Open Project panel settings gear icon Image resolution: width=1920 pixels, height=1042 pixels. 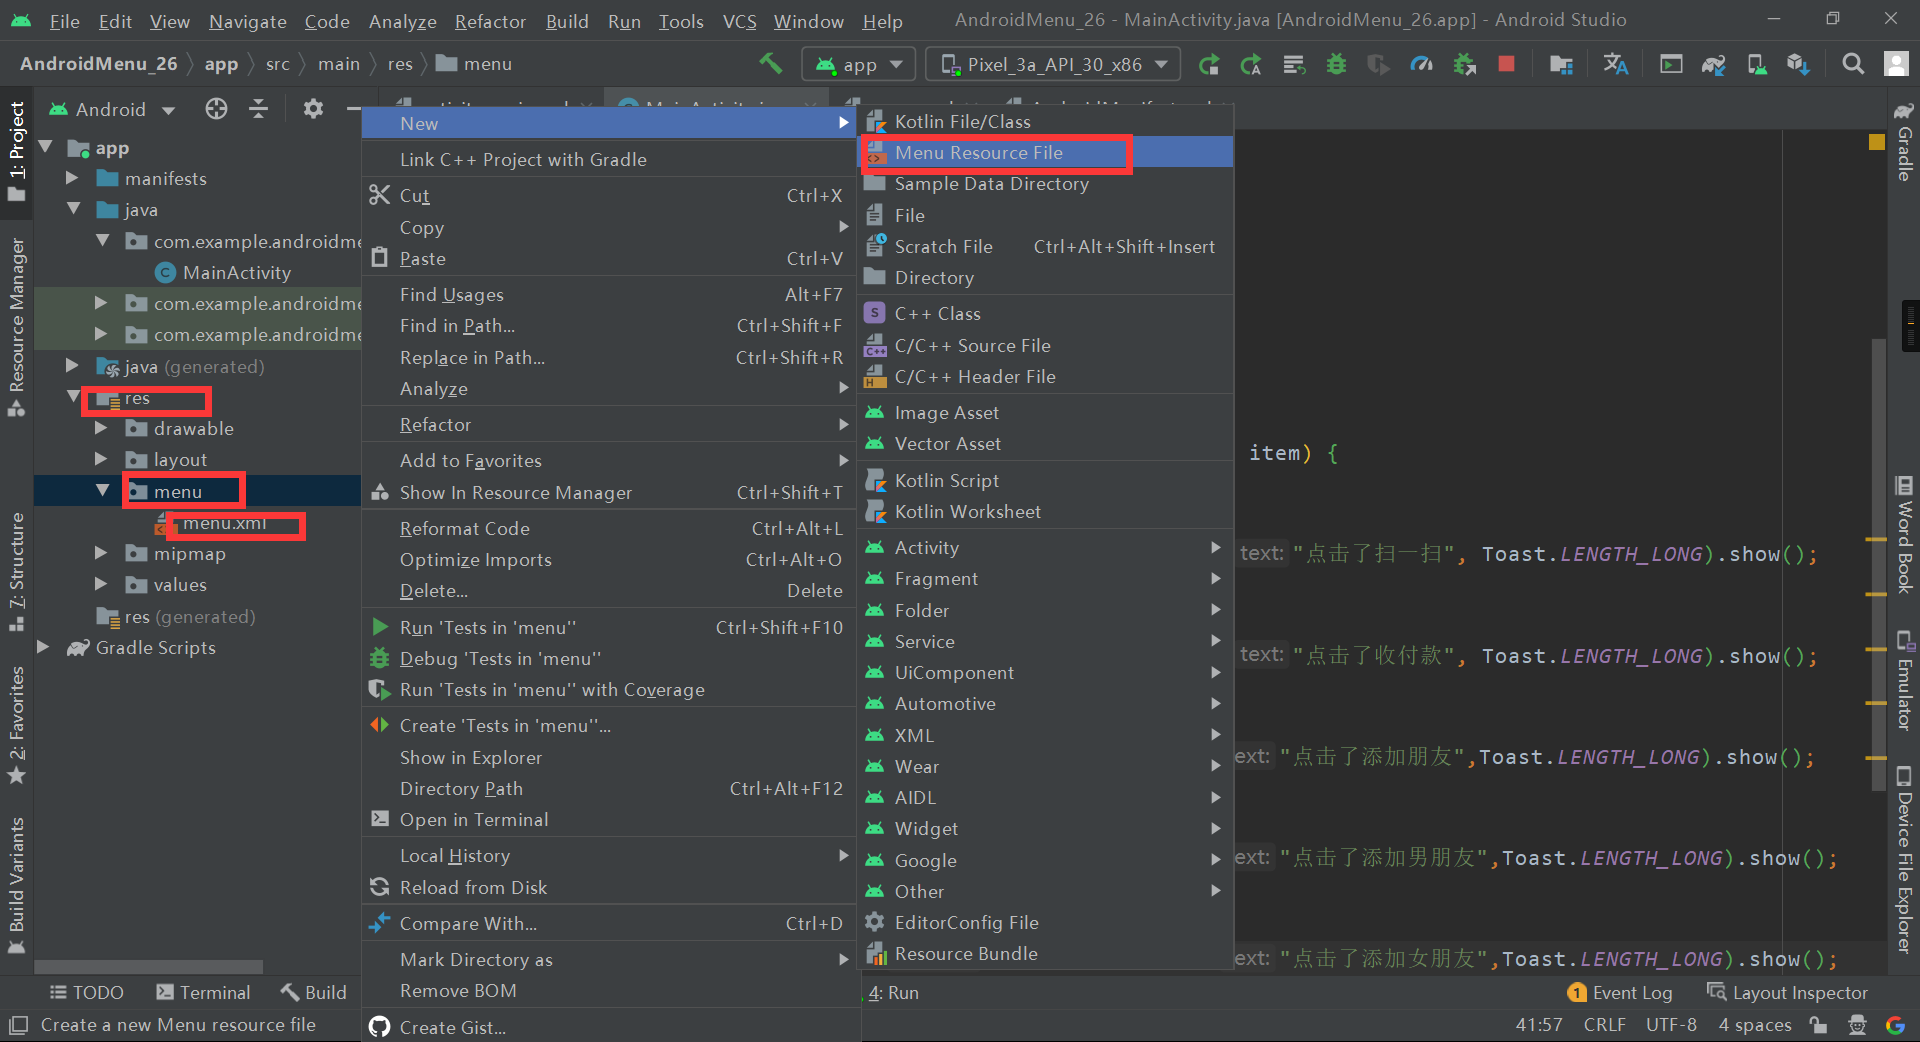pos(313,109)
